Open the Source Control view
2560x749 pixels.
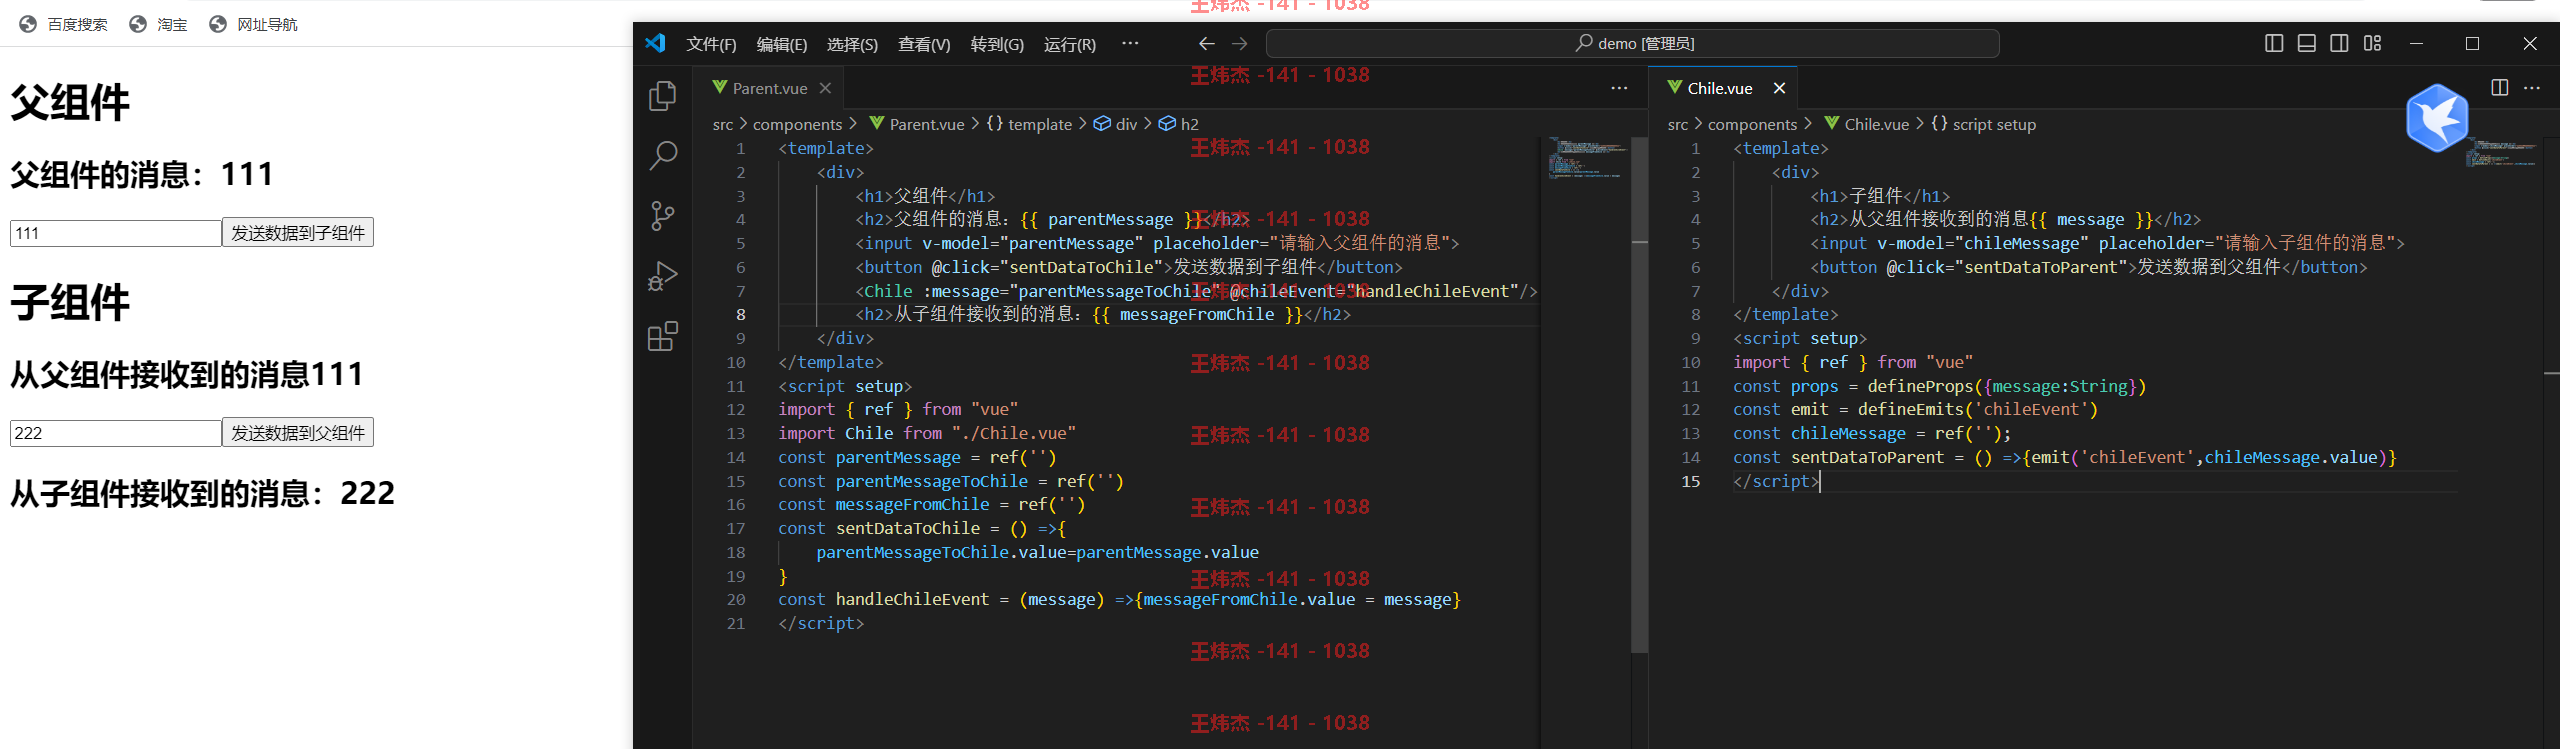pos(662,216)
